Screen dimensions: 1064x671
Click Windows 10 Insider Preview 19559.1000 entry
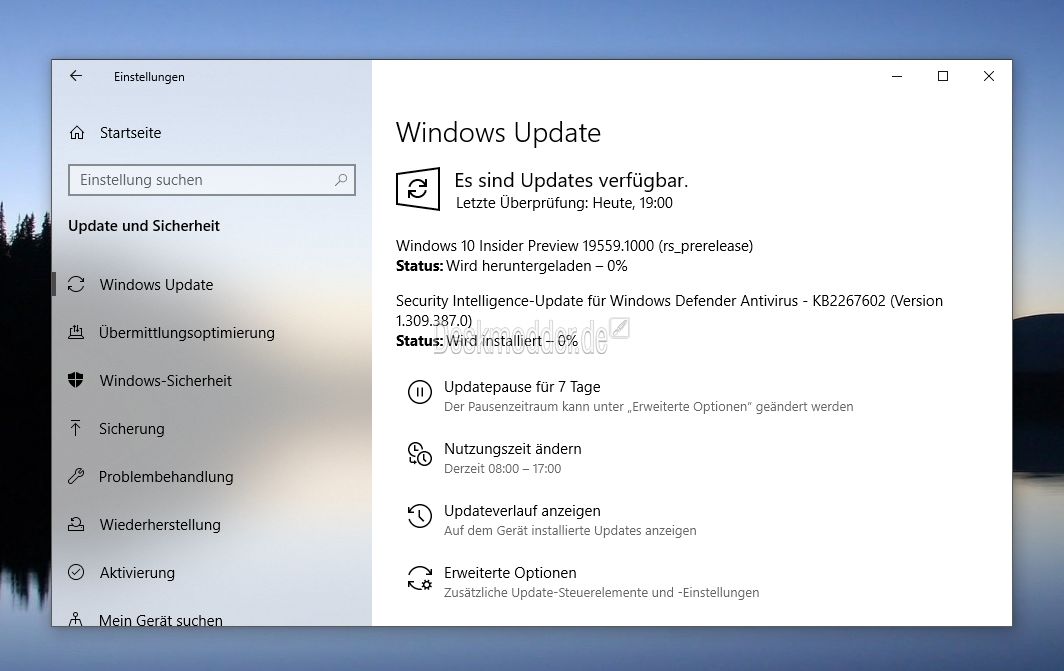[x=574, y=246]
